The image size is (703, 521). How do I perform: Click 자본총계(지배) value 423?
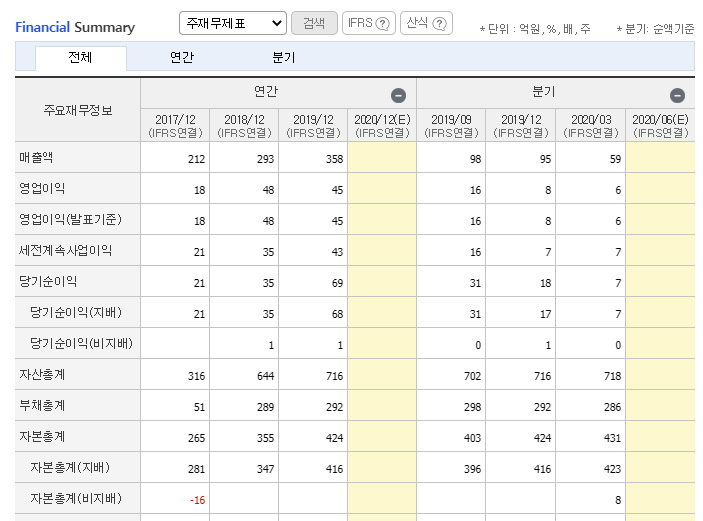click(x=612, y=469)
